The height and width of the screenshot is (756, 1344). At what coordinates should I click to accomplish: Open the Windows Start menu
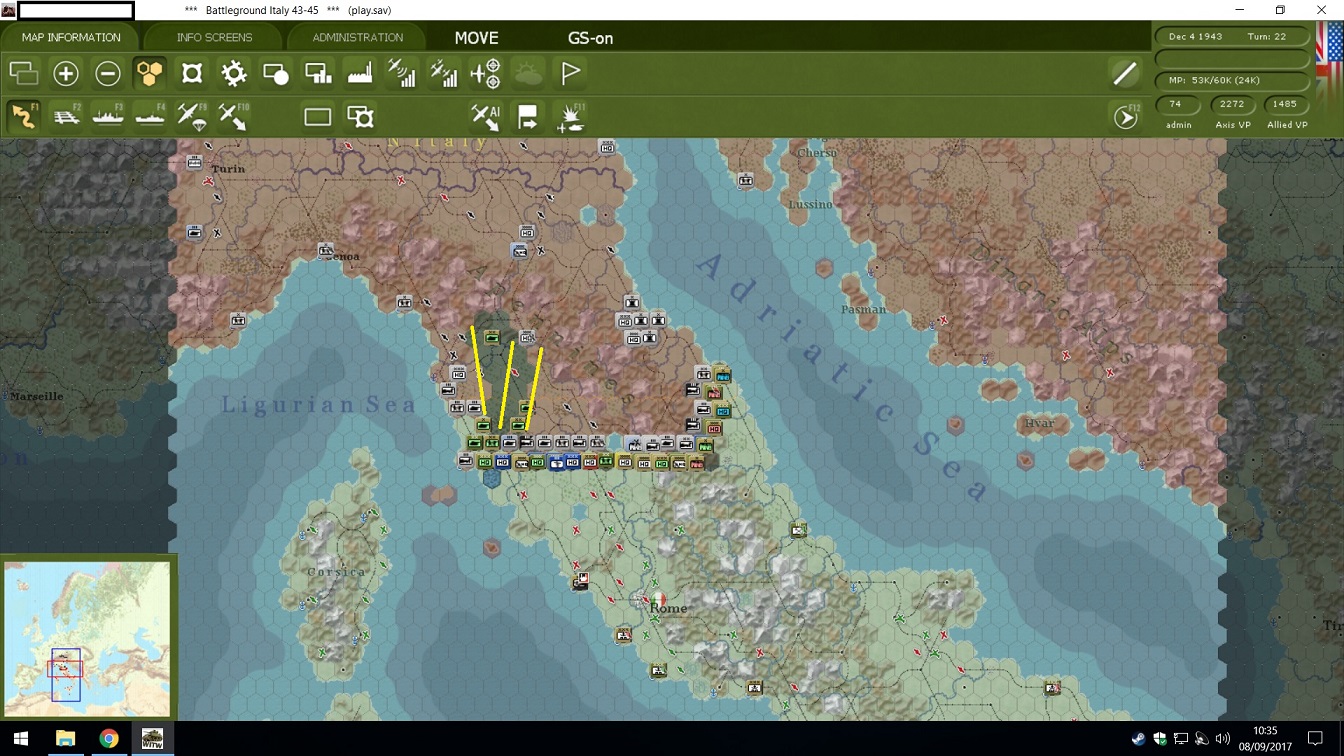point(21,739)
